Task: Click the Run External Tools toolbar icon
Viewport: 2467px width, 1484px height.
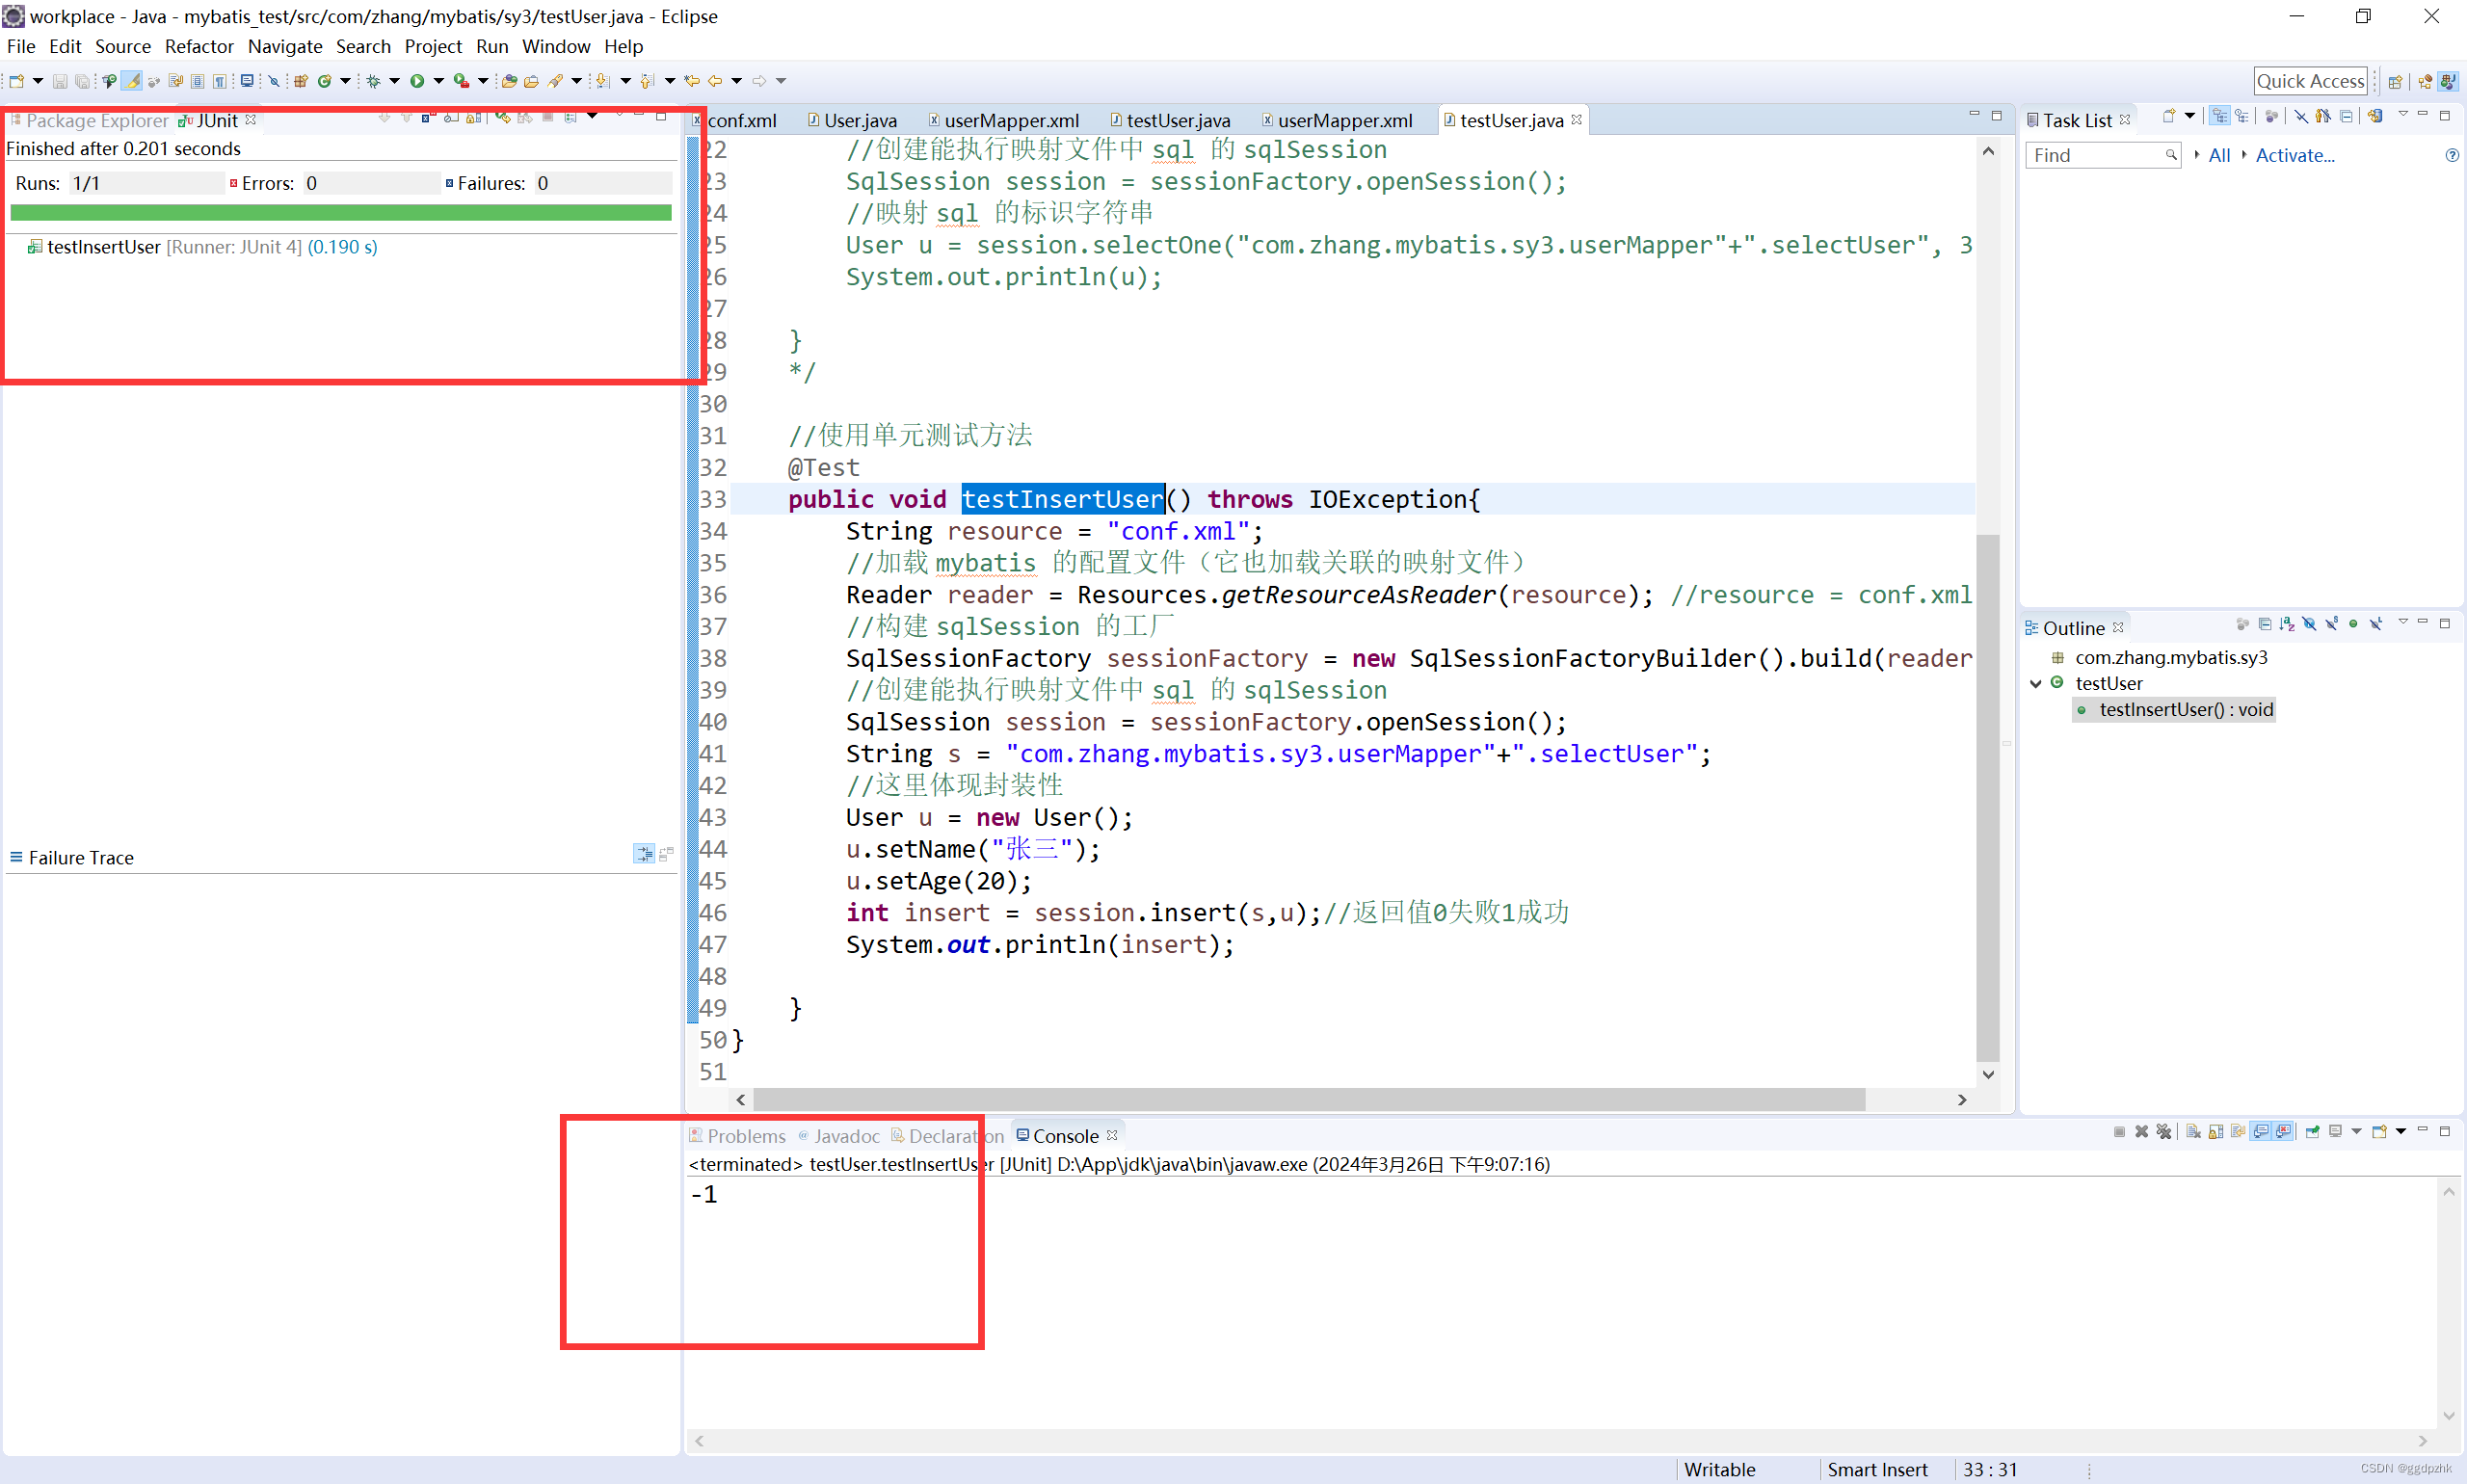Action: [x=461, y=81]
